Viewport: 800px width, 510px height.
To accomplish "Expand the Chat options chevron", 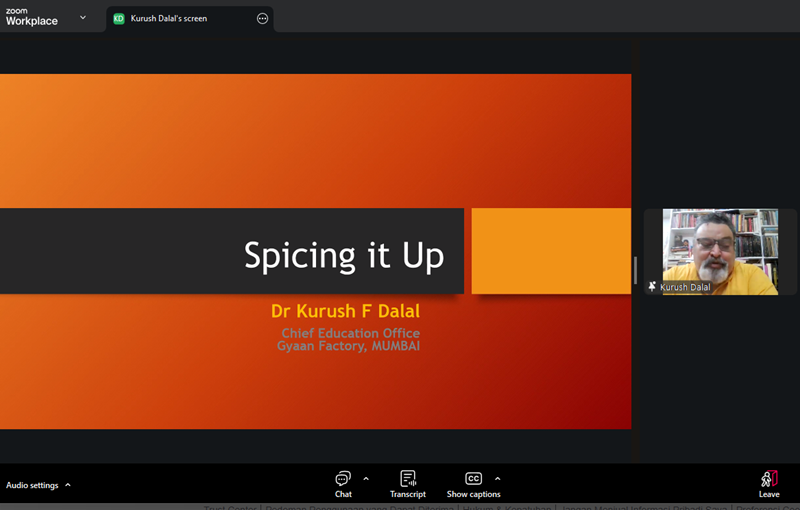I will coord(366,479).
